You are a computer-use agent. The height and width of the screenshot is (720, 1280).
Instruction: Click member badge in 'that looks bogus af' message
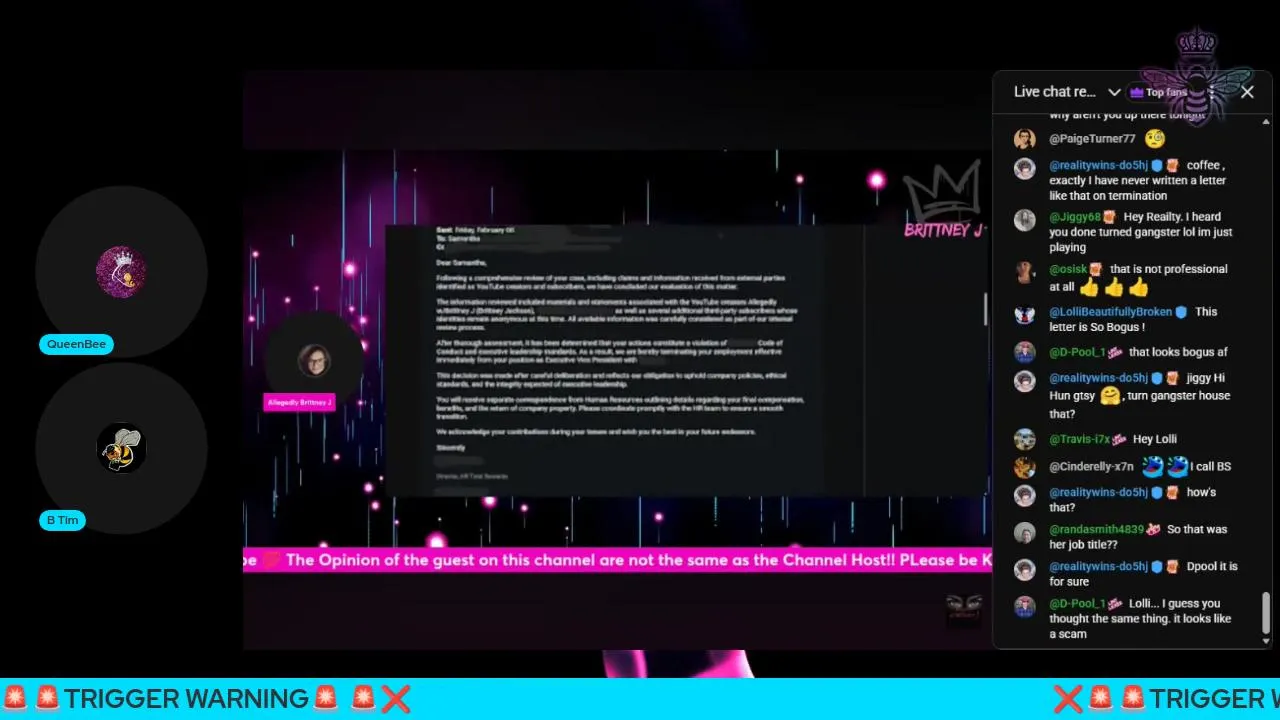point(1114,352)
